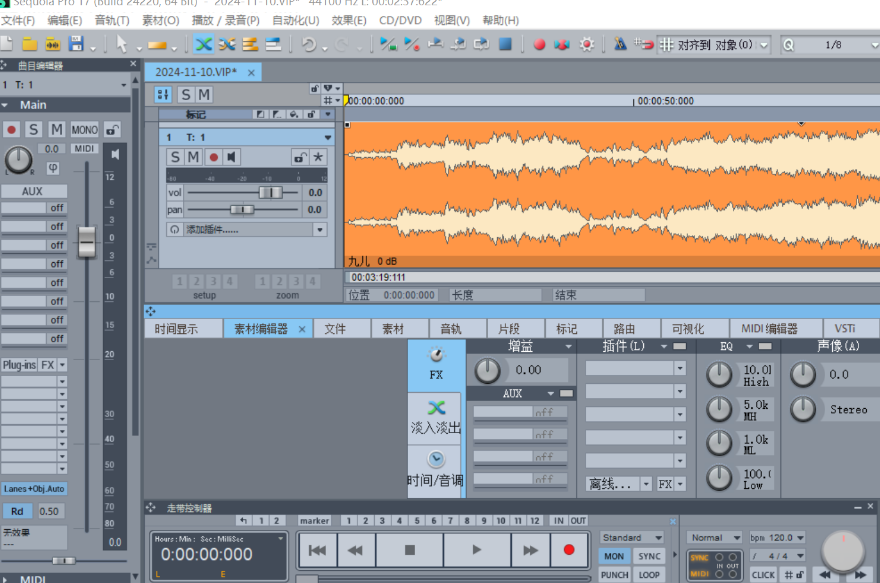Open the 对齐到 对象 snap dropdown

(764, 45)
